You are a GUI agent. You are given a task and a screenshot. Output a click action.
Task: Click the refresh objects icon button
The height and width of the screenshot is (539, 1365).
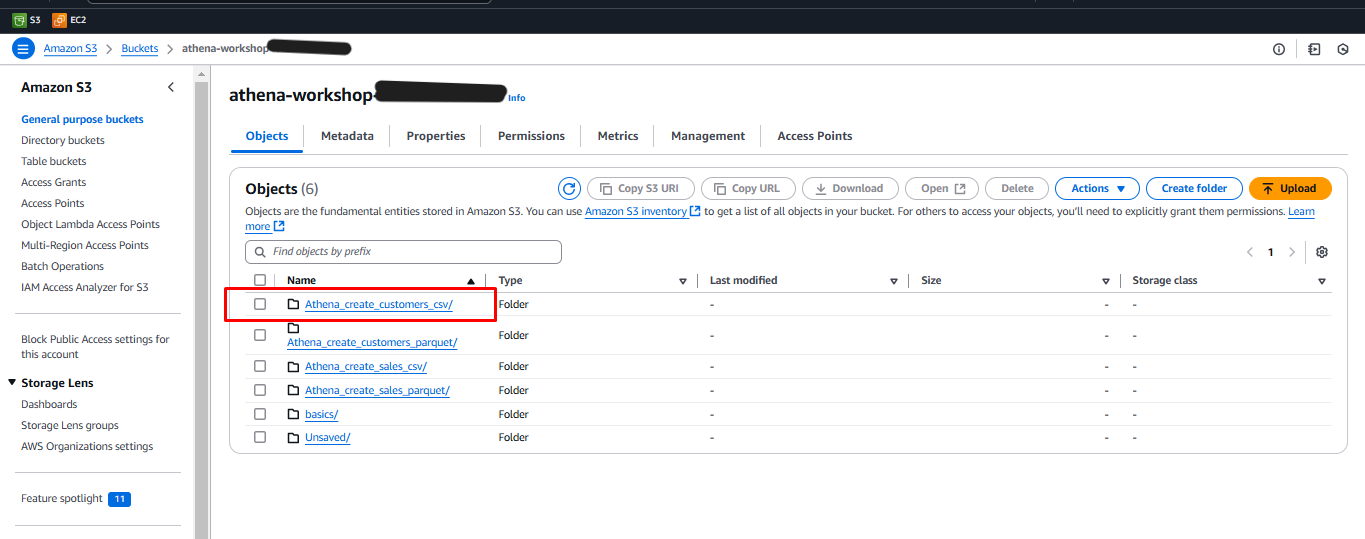click(x=569, y=188)
